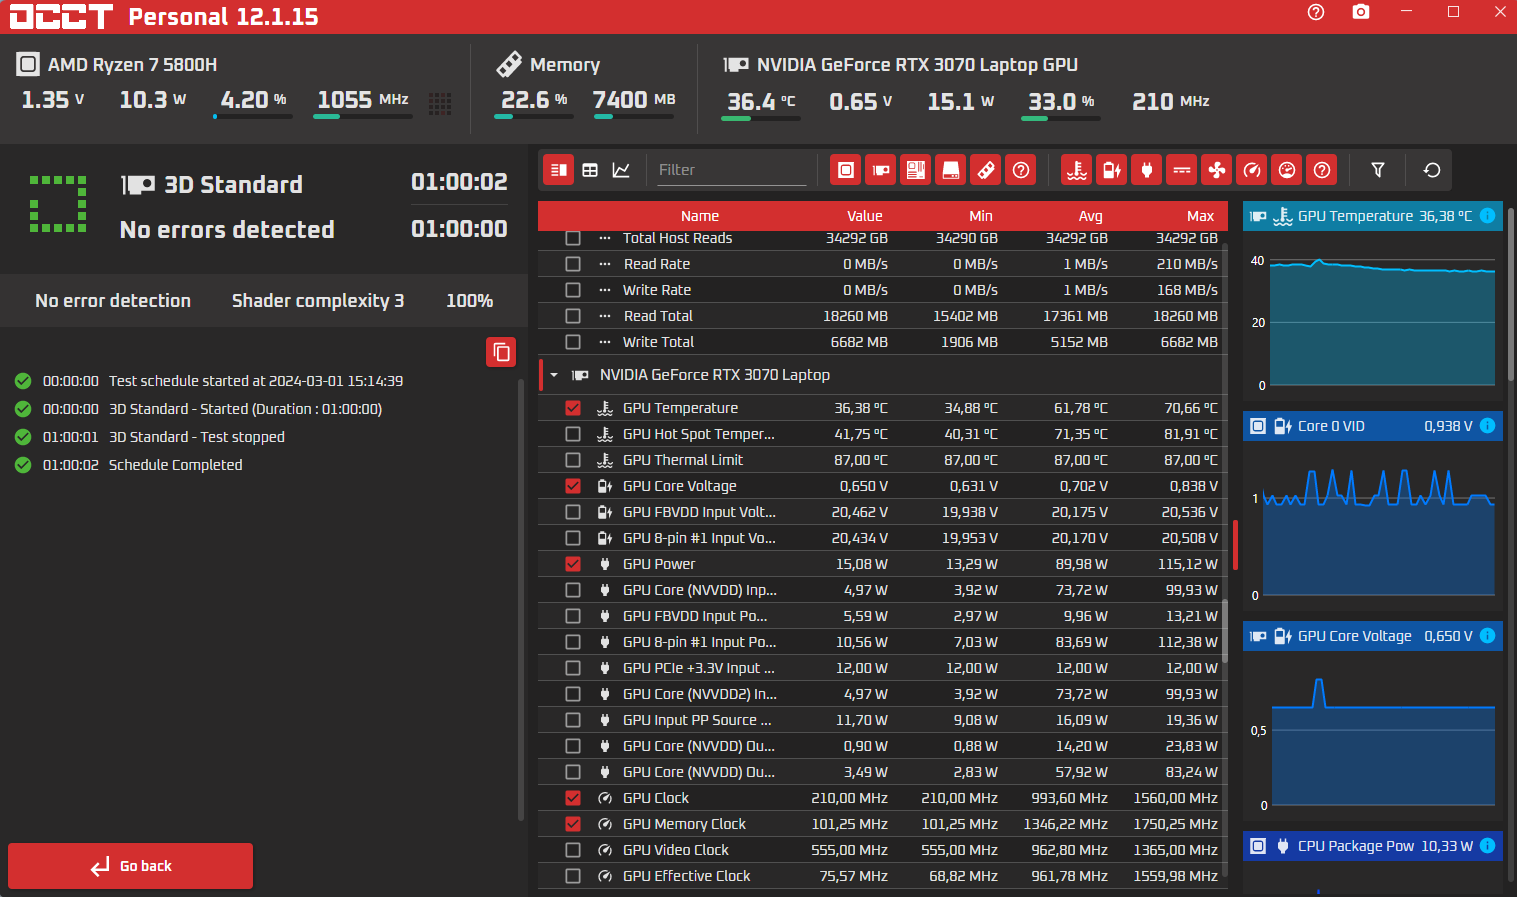Sort the sensor table by Value column
This screenshot has width=1517, height=897.
click(x=865, y=216)
